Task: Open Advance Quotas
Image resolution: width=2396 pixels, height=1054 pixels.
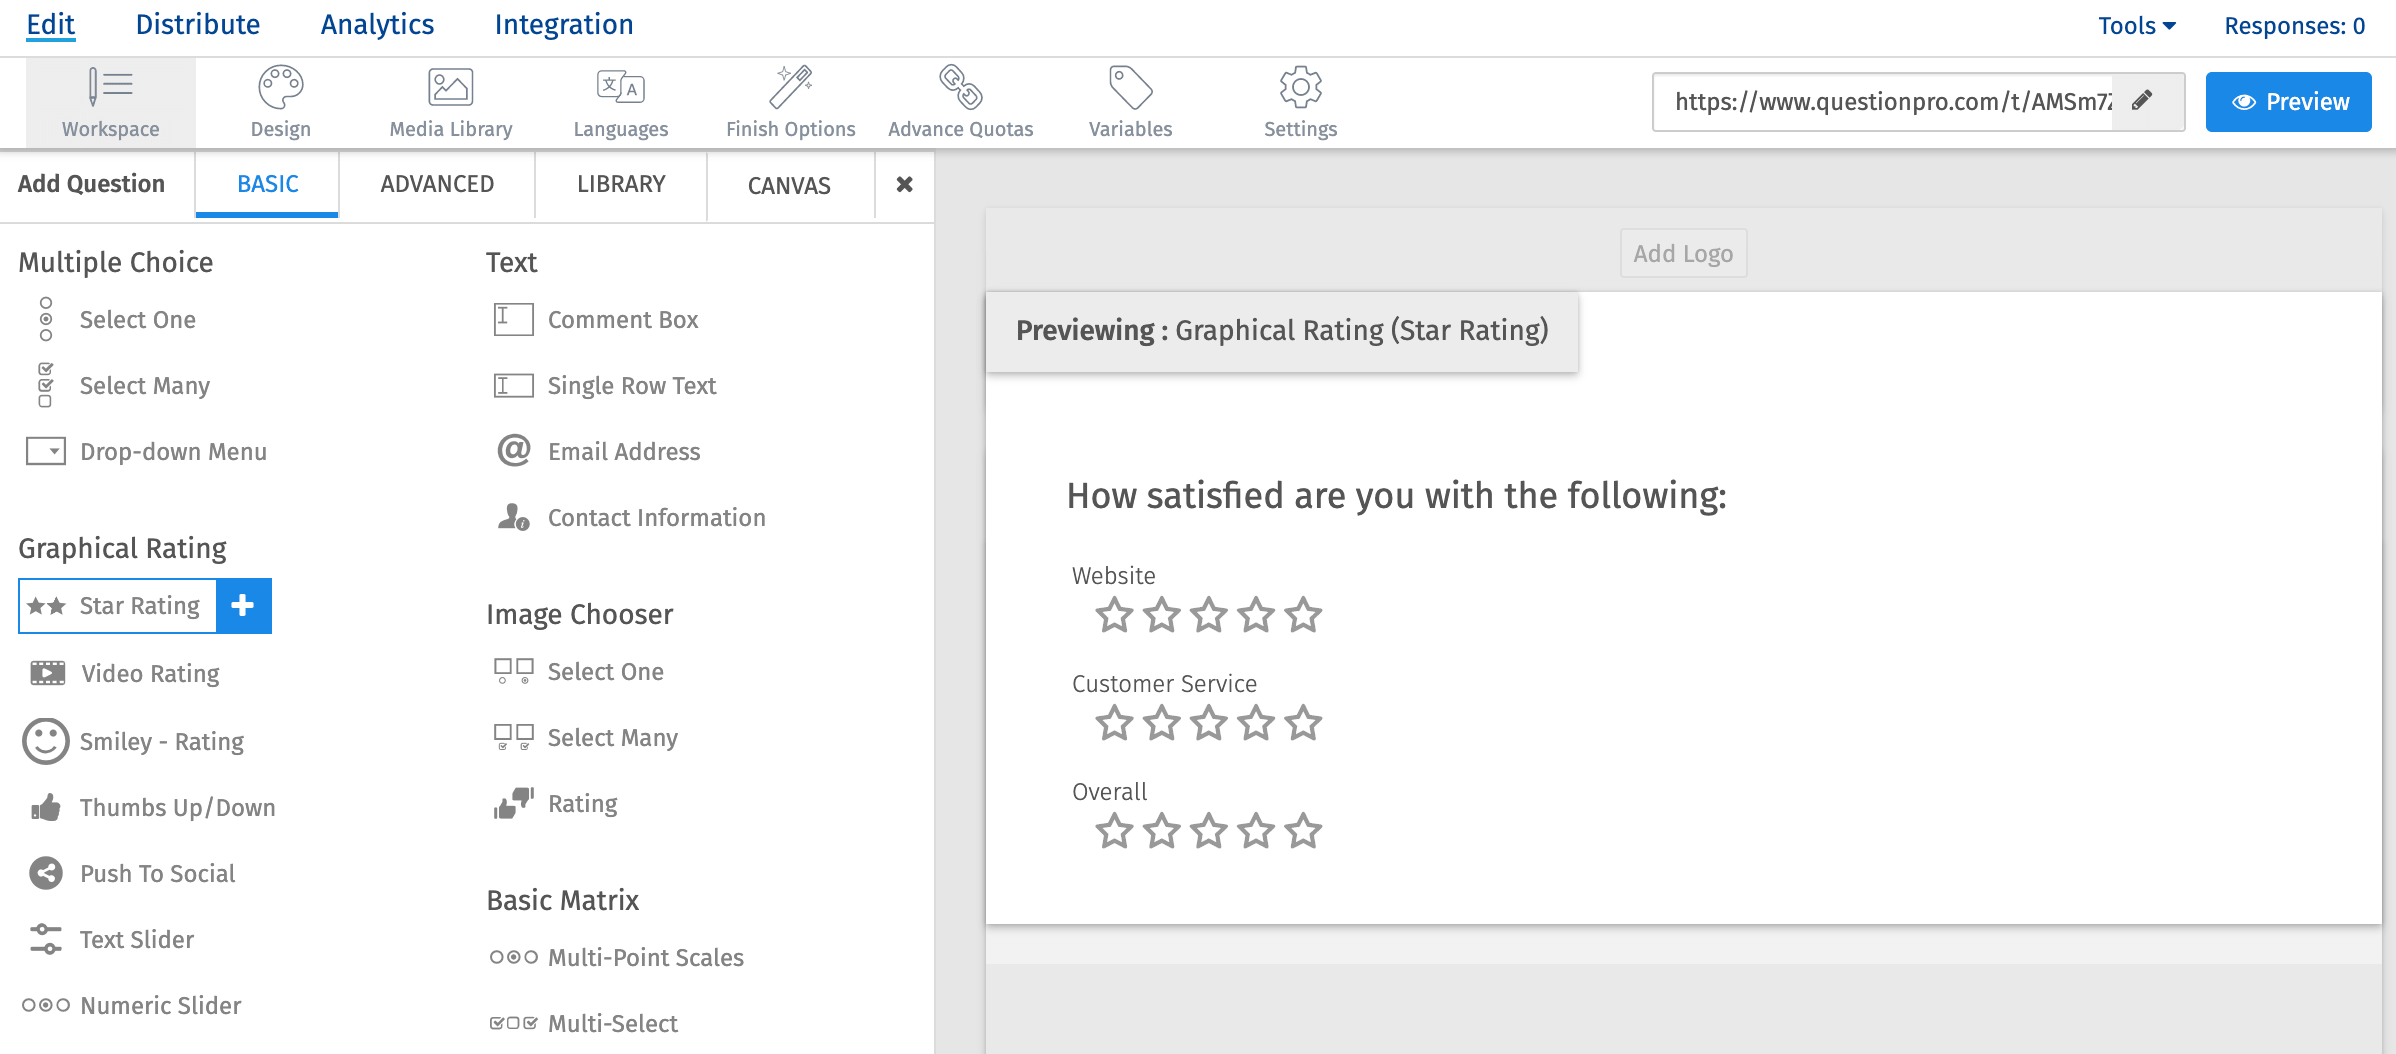Action: tap(959, 100)
